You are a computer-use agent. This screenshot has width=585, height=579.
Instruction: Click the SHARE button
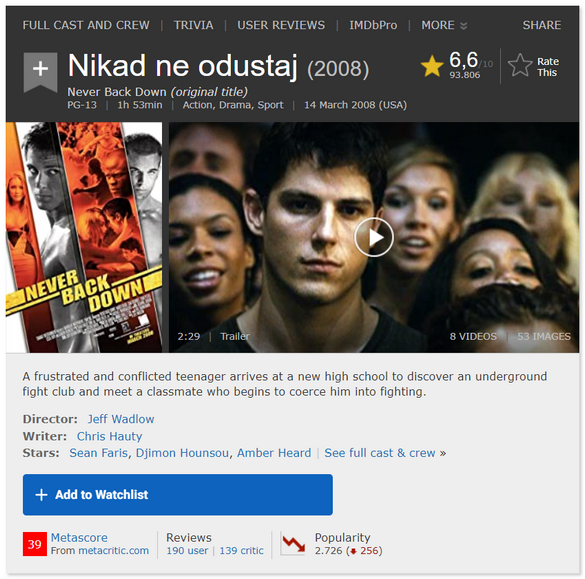tap(541, 25)
